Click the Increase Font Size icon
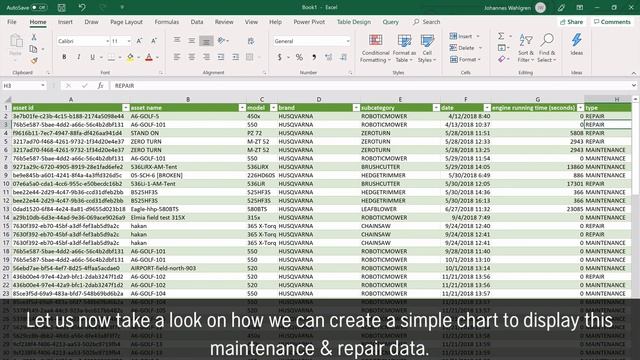 point(139,41)
